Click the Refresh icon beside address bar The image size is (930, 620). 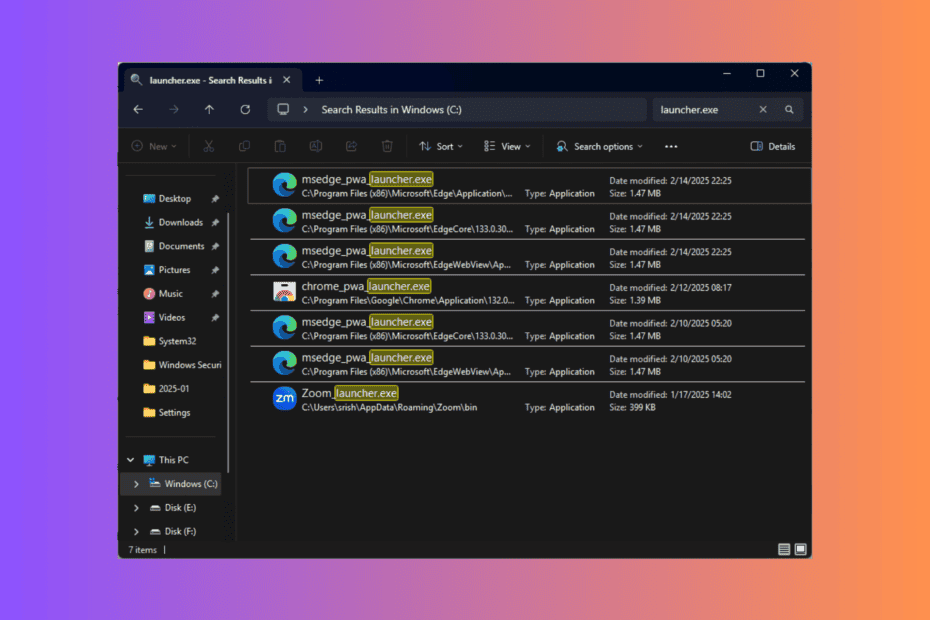click(x=245, y=110)
